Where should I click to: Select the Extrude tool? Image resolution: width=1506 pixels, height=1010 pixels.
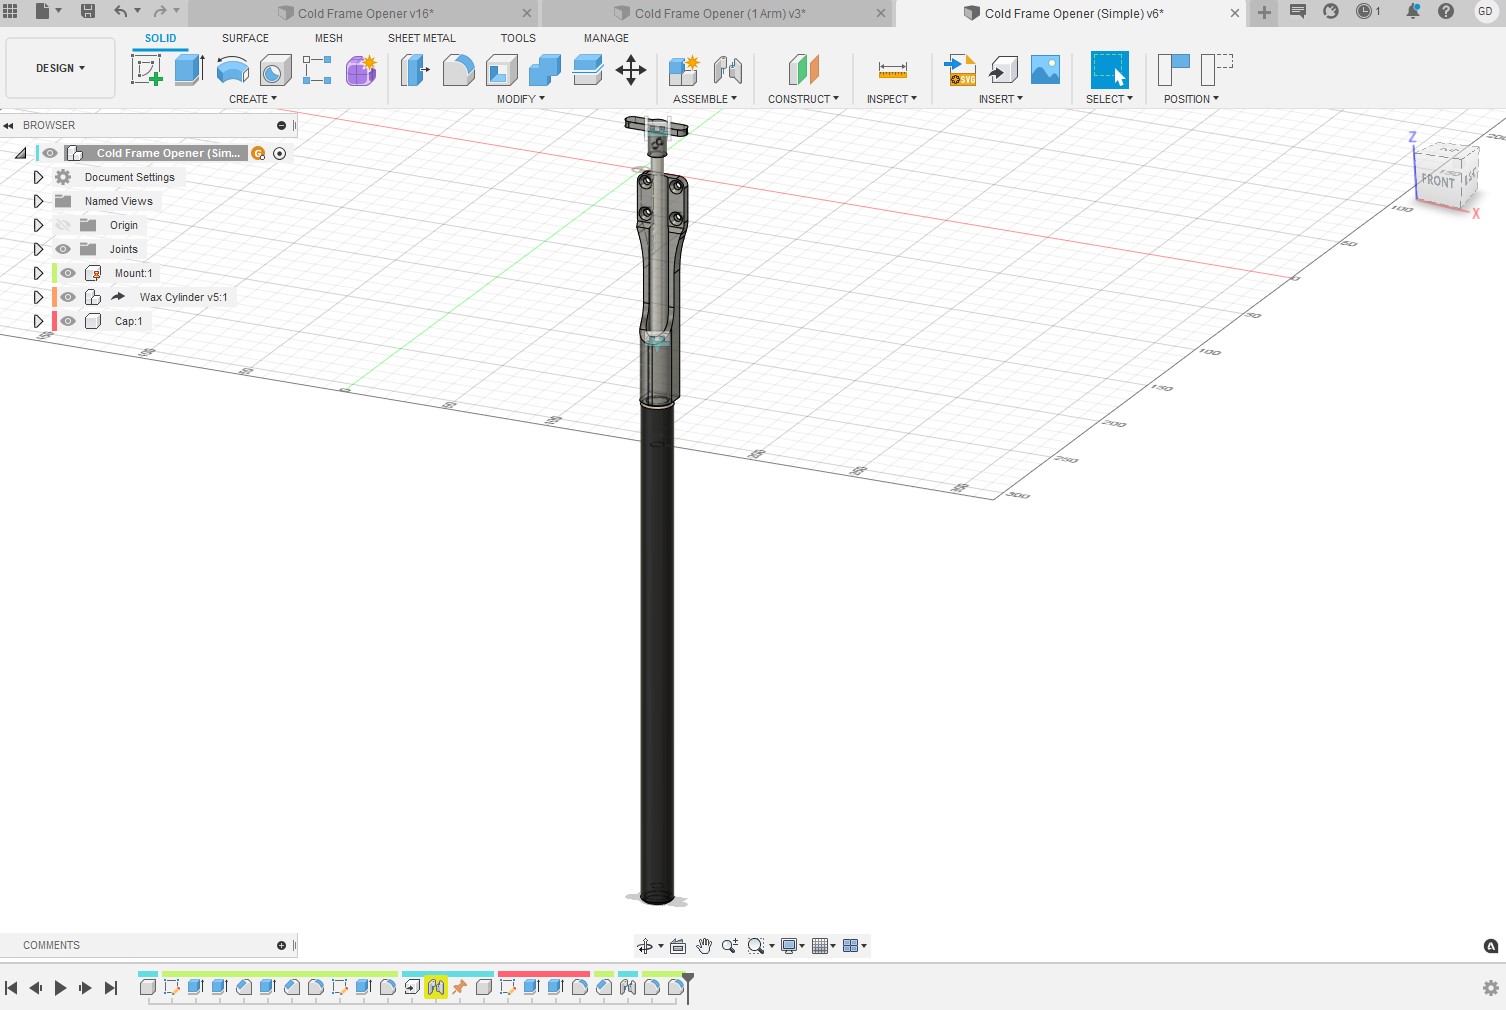(189, 70)
